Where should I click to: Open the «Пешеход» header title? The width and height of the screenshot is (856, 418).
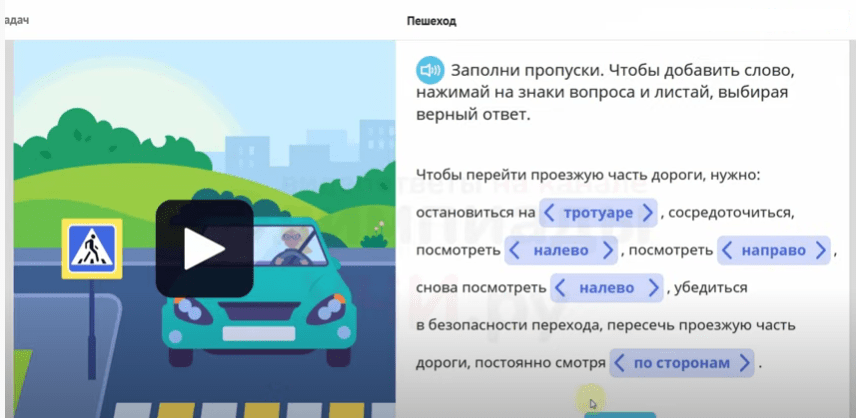[432, 20]
